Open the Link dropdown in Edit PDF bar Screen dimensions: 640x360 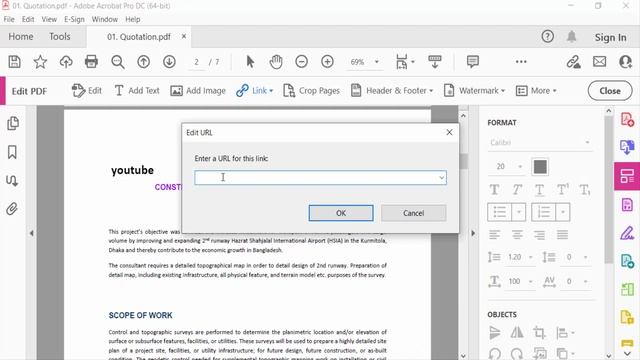(x=271, y=91)
